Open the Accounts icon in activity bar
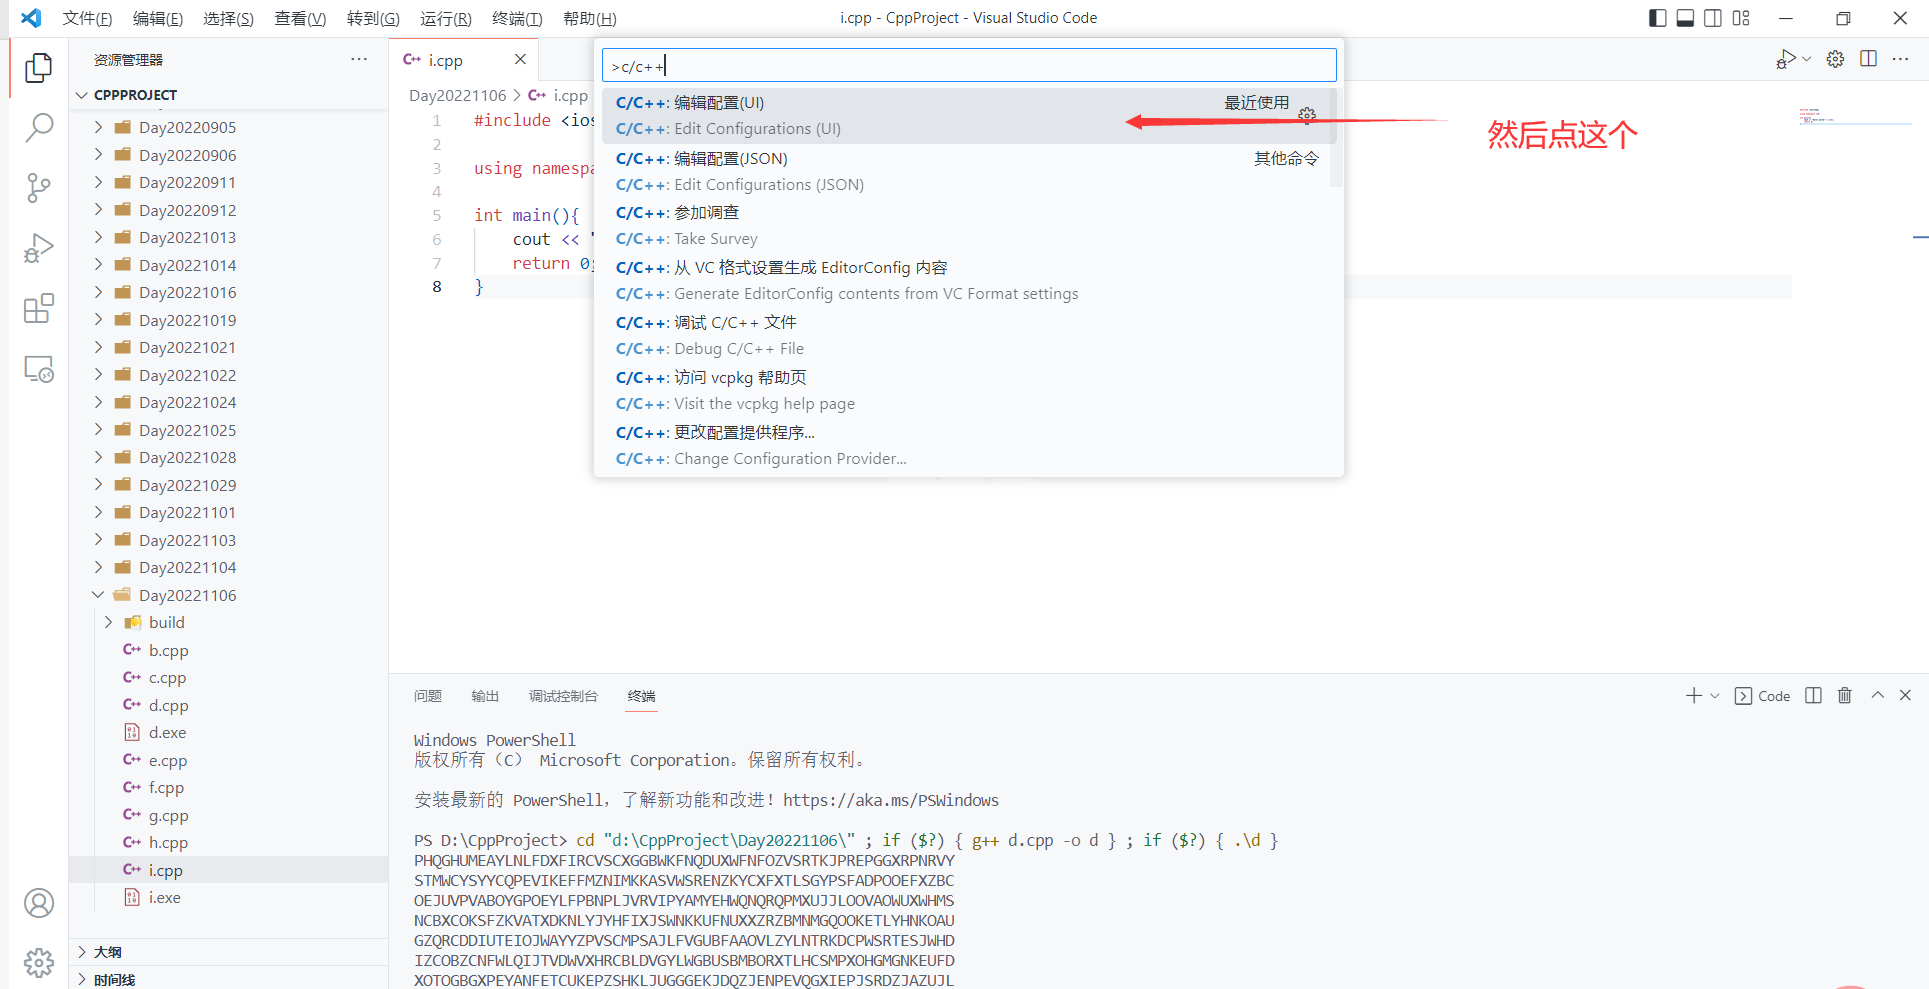Screen dimensions: 1929x989 point(38,903)
